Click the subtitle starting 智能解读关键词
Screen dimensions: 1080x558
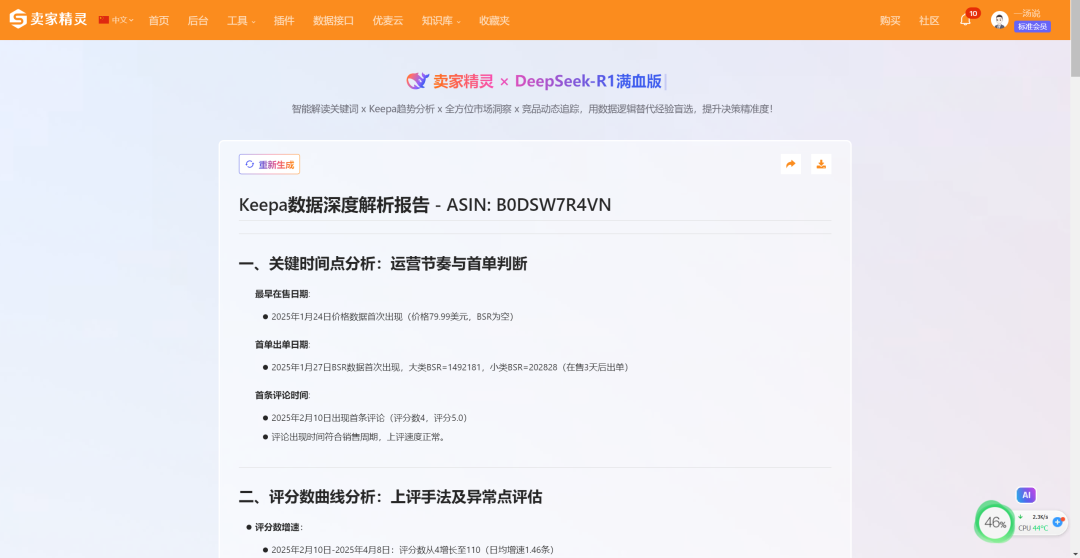tap(532, 109)
